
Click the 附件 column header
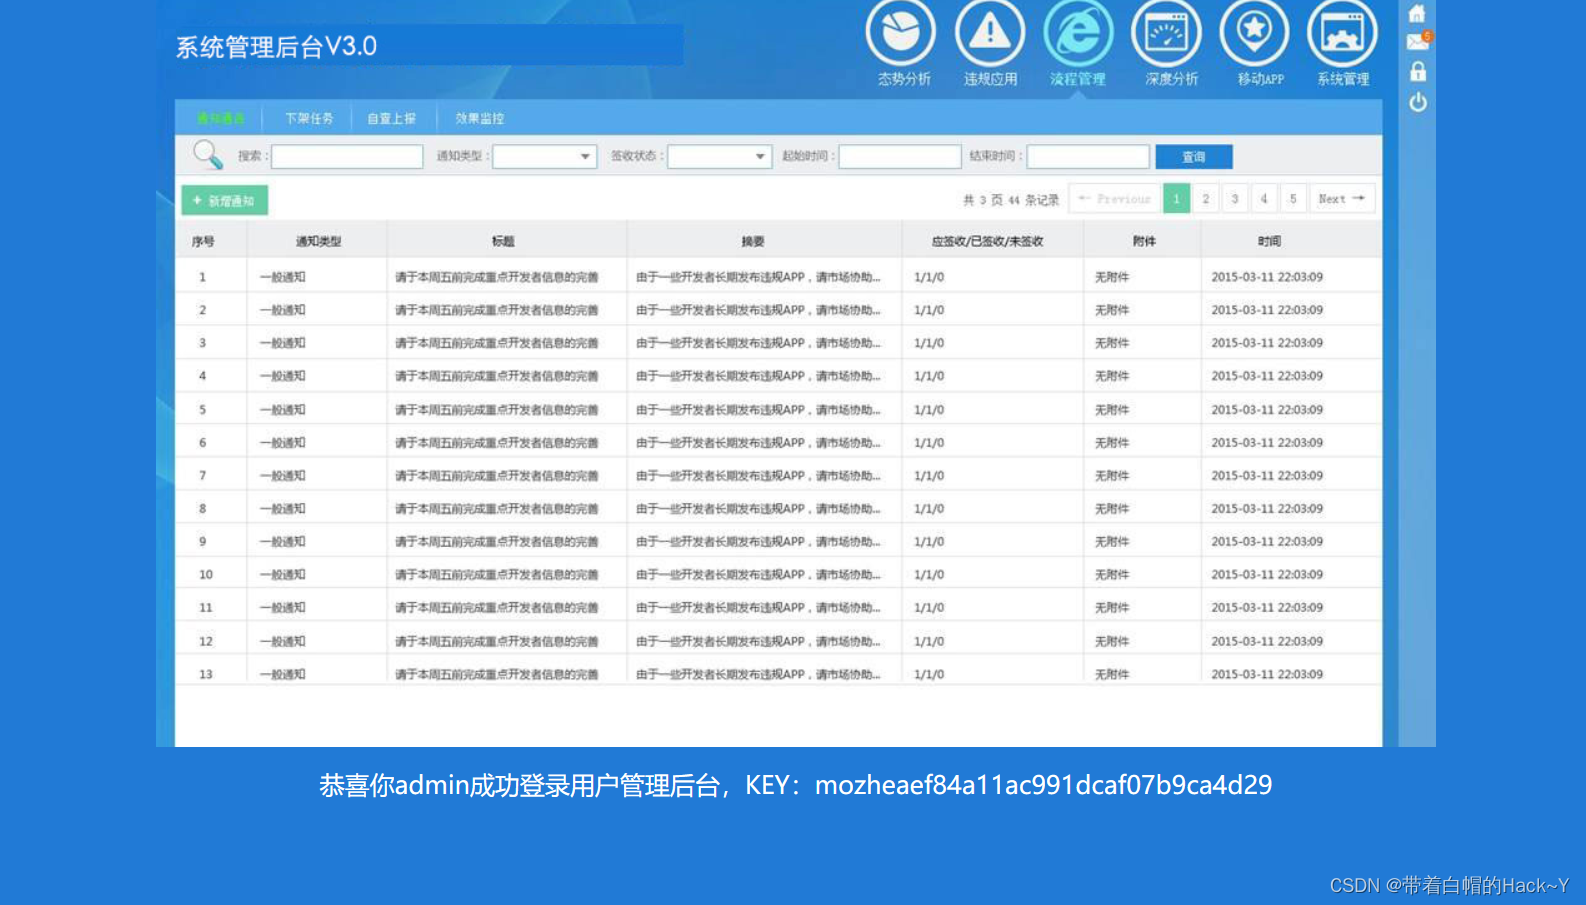[1144, 241]
